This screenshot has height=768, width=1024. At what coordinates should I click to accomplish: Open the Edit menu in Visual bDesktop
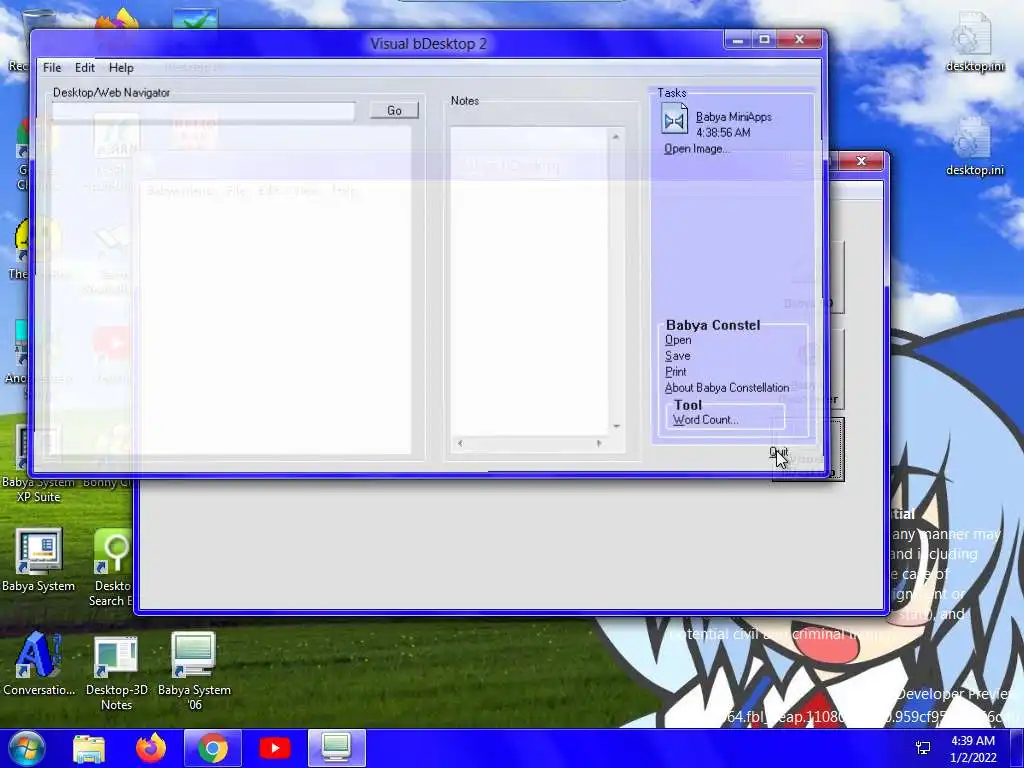pyautogui.click(x=84, y=67)
